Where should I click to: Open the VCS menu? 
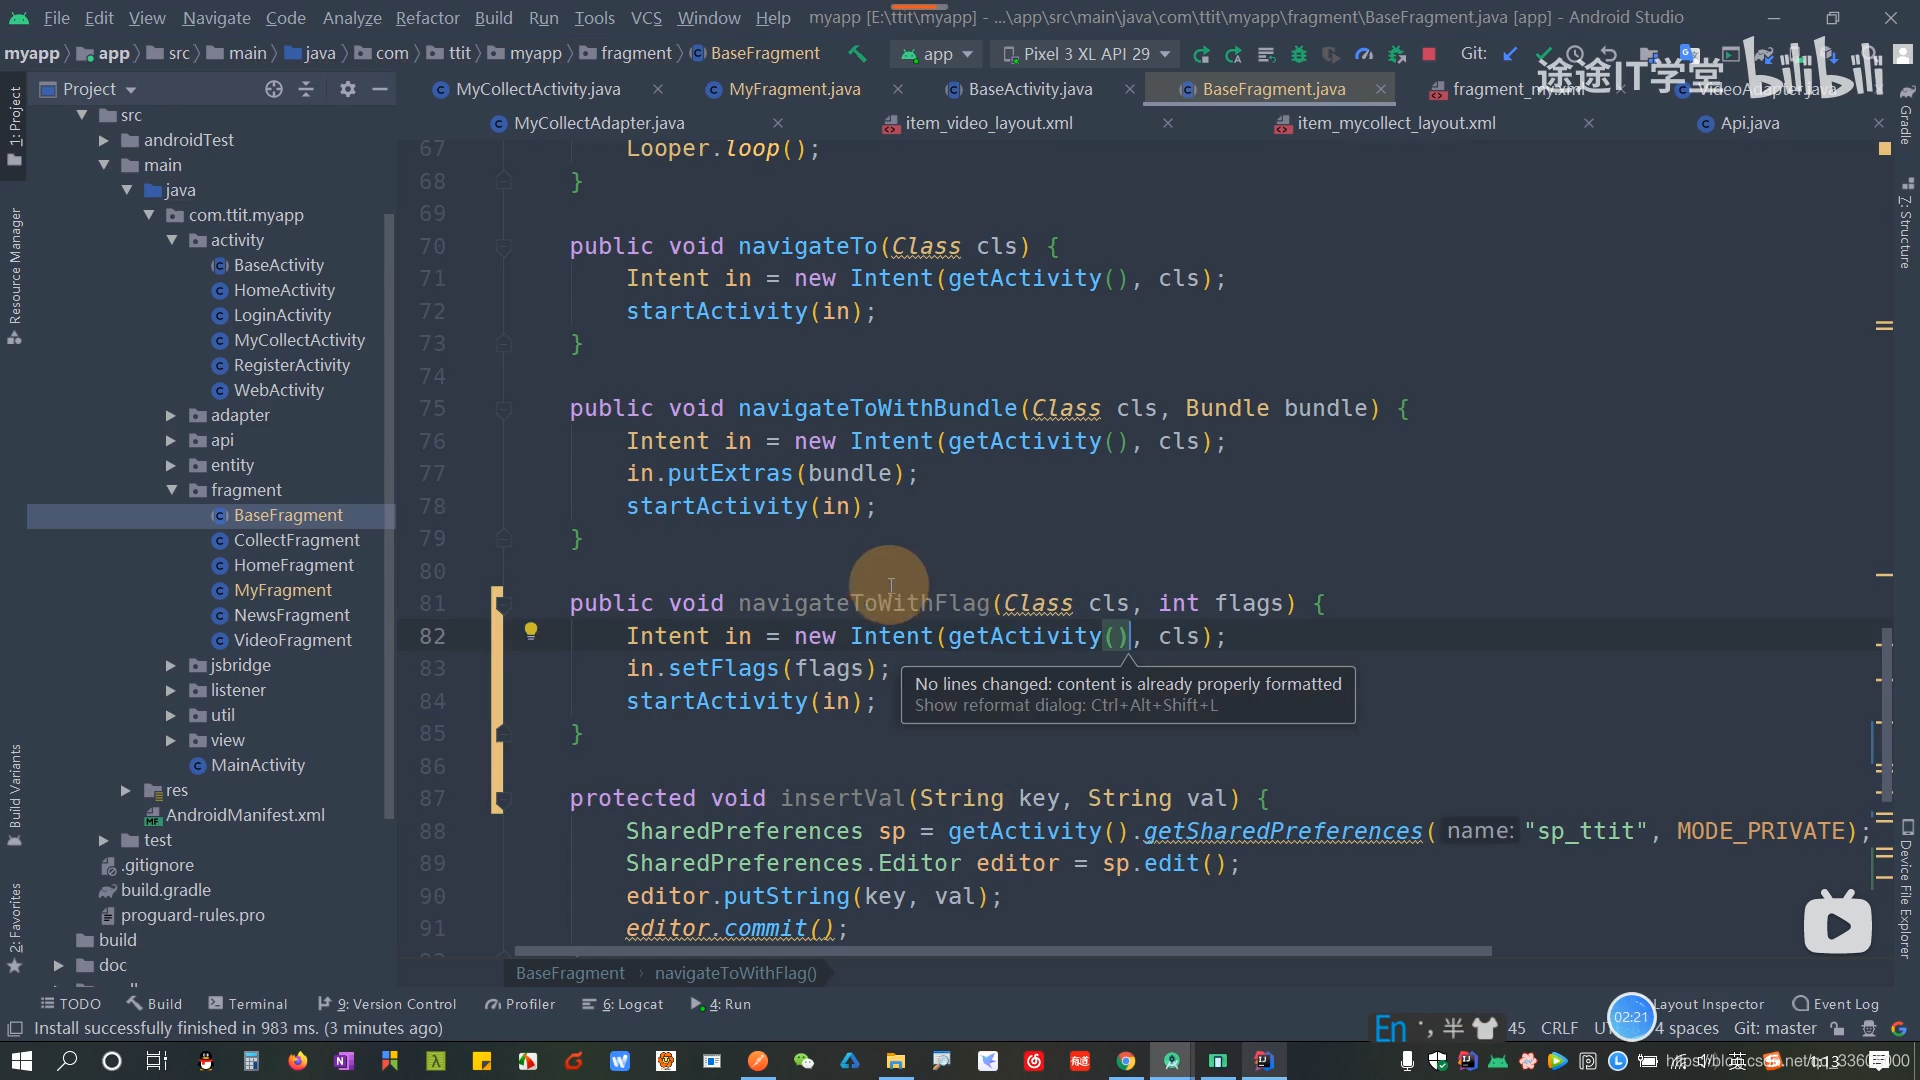pos(646,18)
